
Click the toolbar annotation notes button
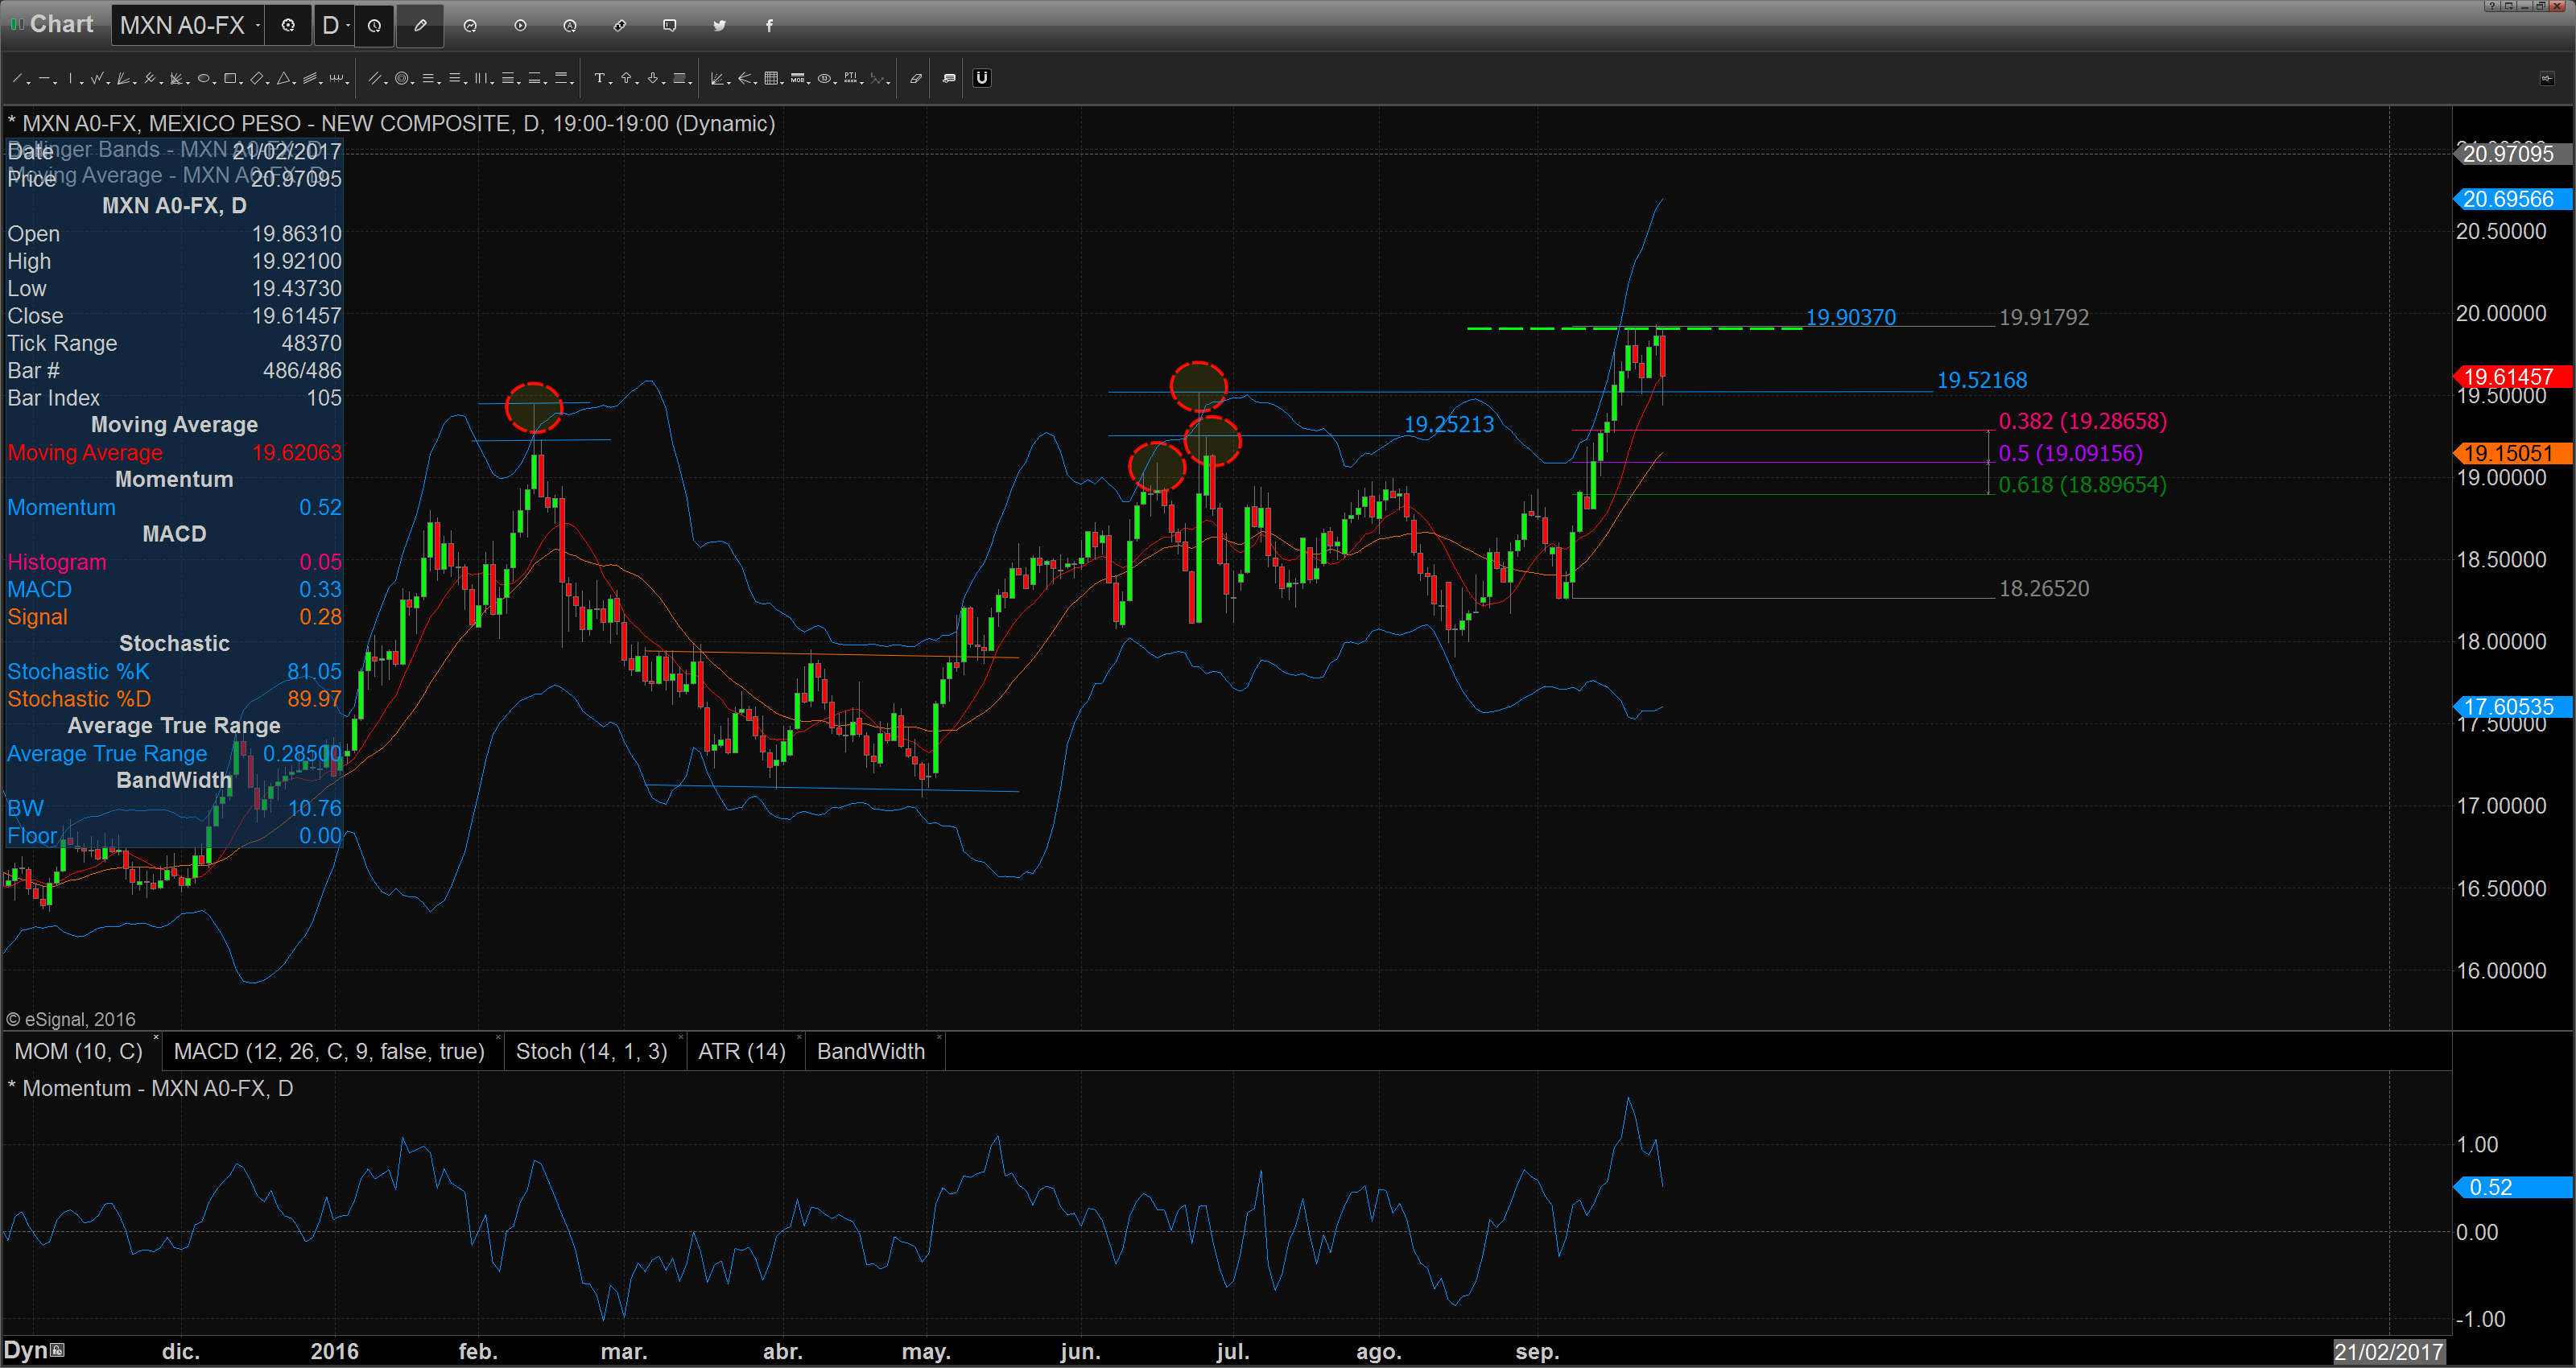pyautogui.click(x=949, y=78)
